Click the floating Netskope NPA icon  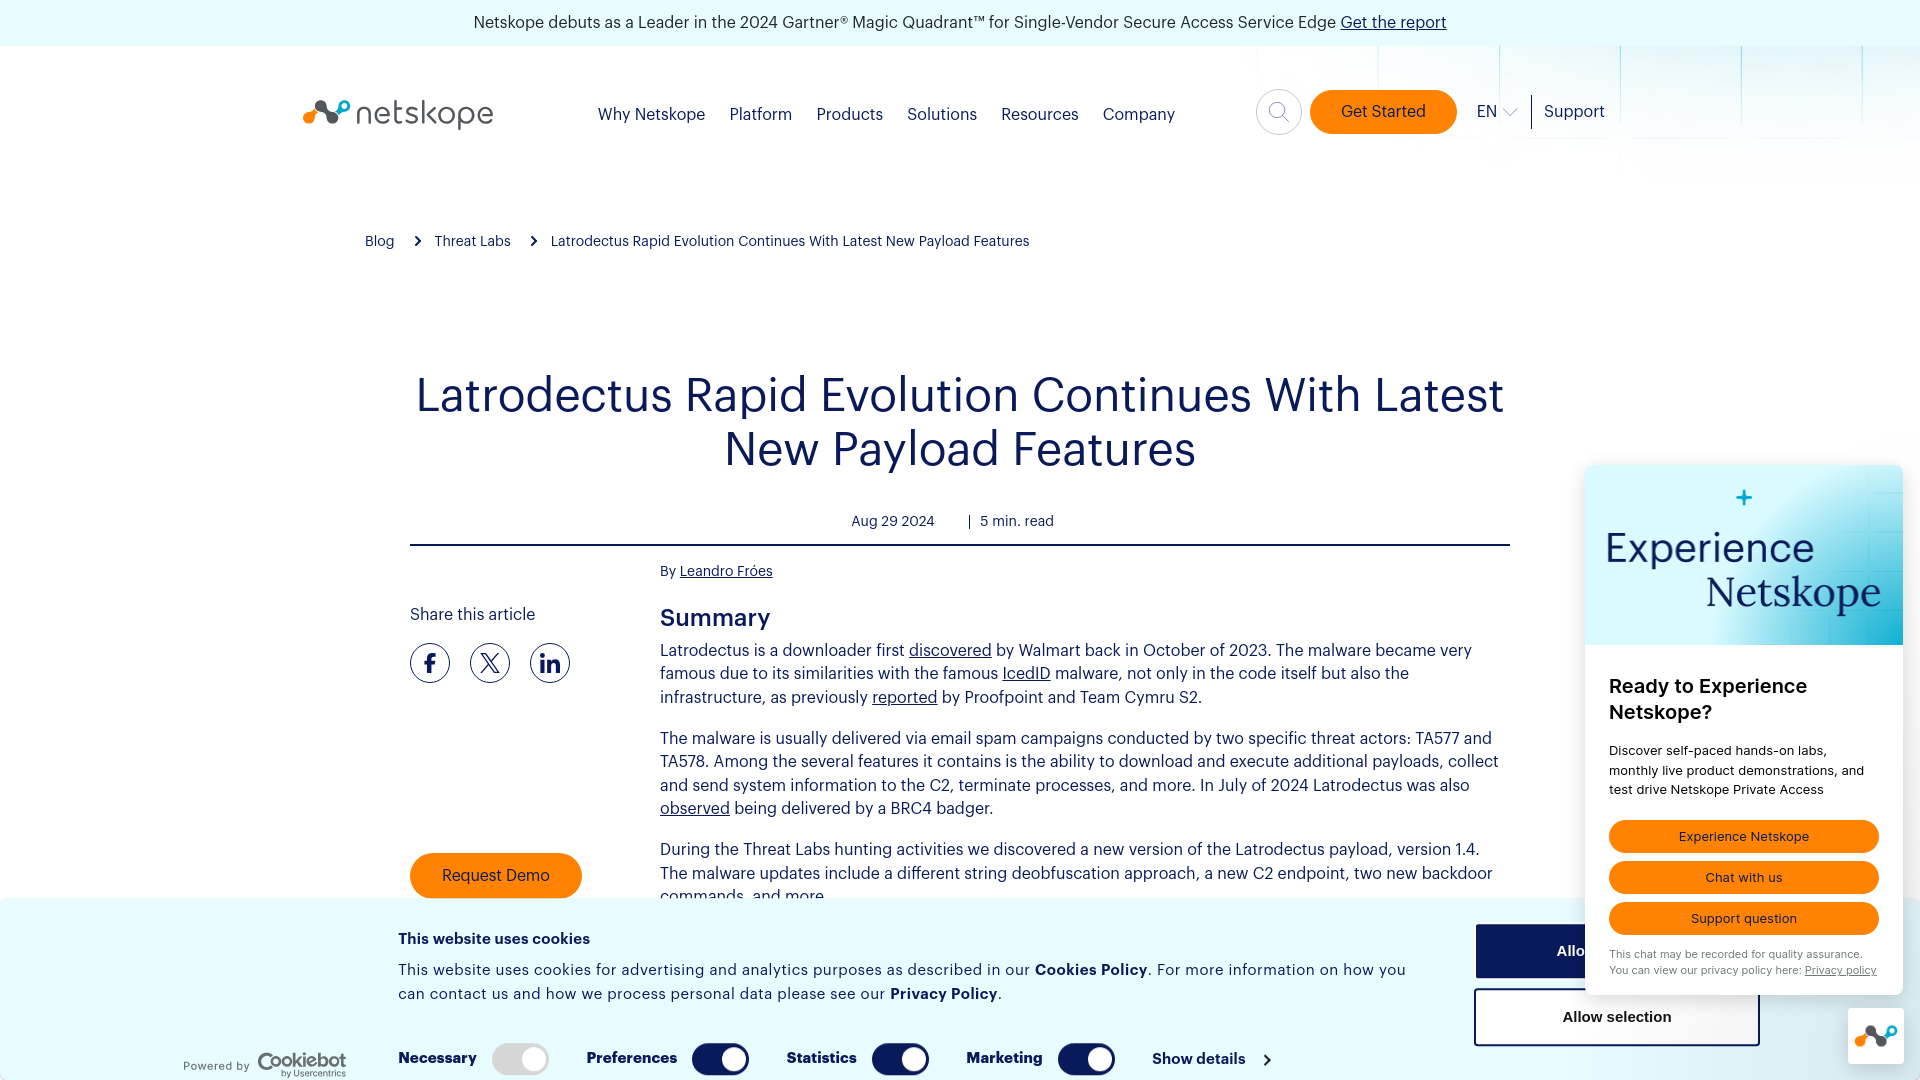click(x=1876, y=1036)
